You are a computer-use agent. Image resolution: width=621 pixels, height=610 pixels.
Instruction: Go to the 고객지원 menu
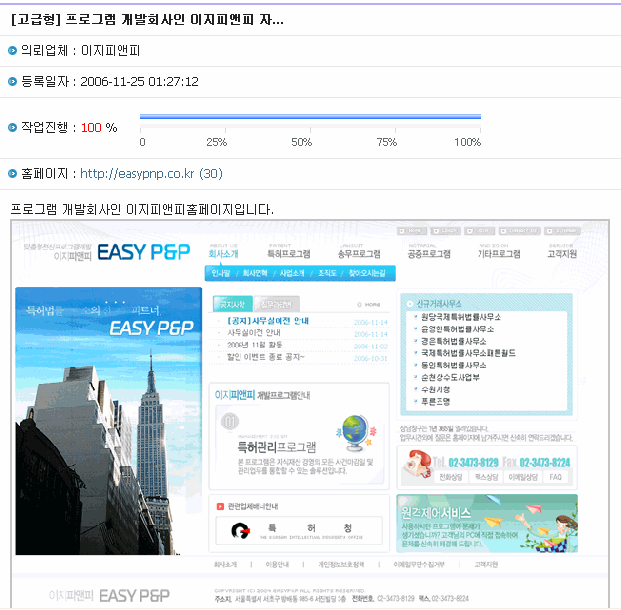562,254
